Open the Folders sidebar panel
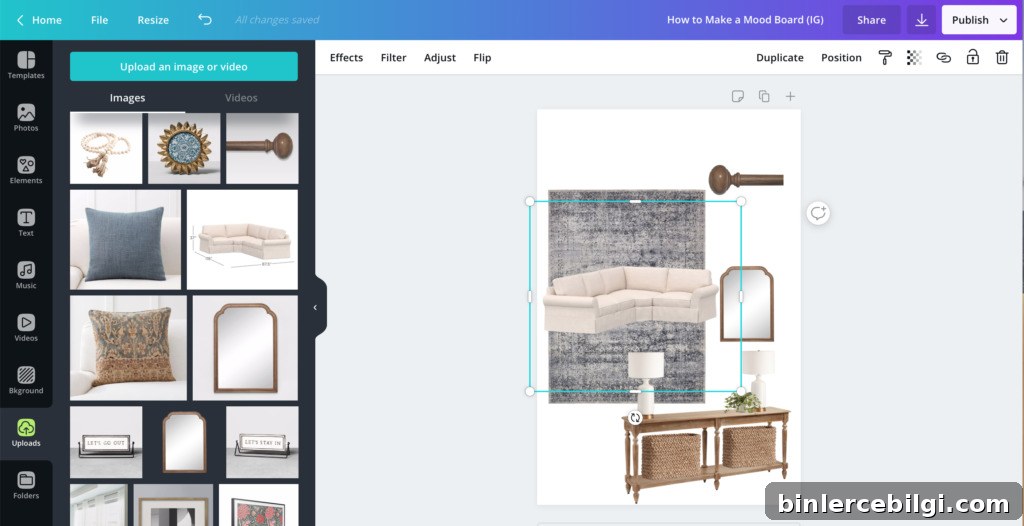1024x526 pixels. click(26, 485)
